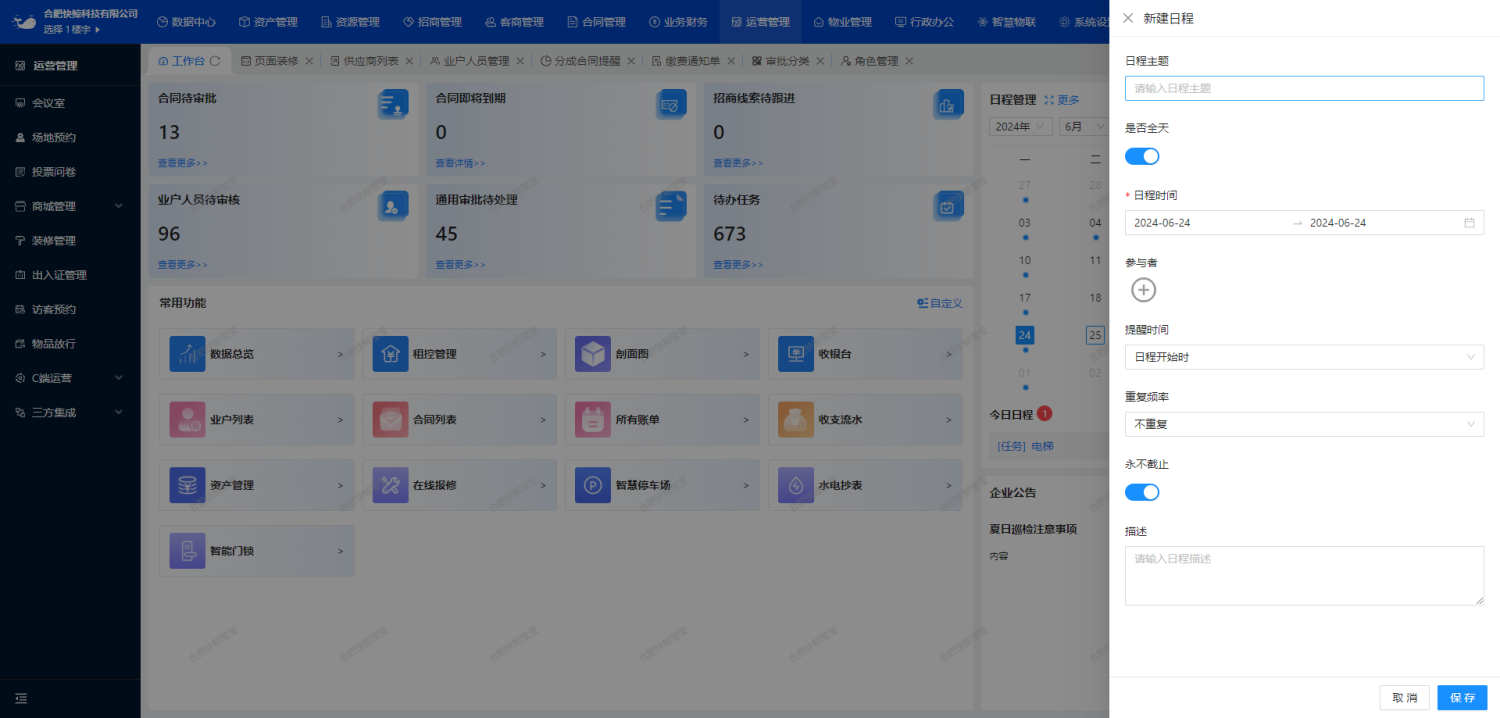Open the 收银台 shortcut
The width and height of the screenshot is (1500, 718).
[x=866, y=354]
